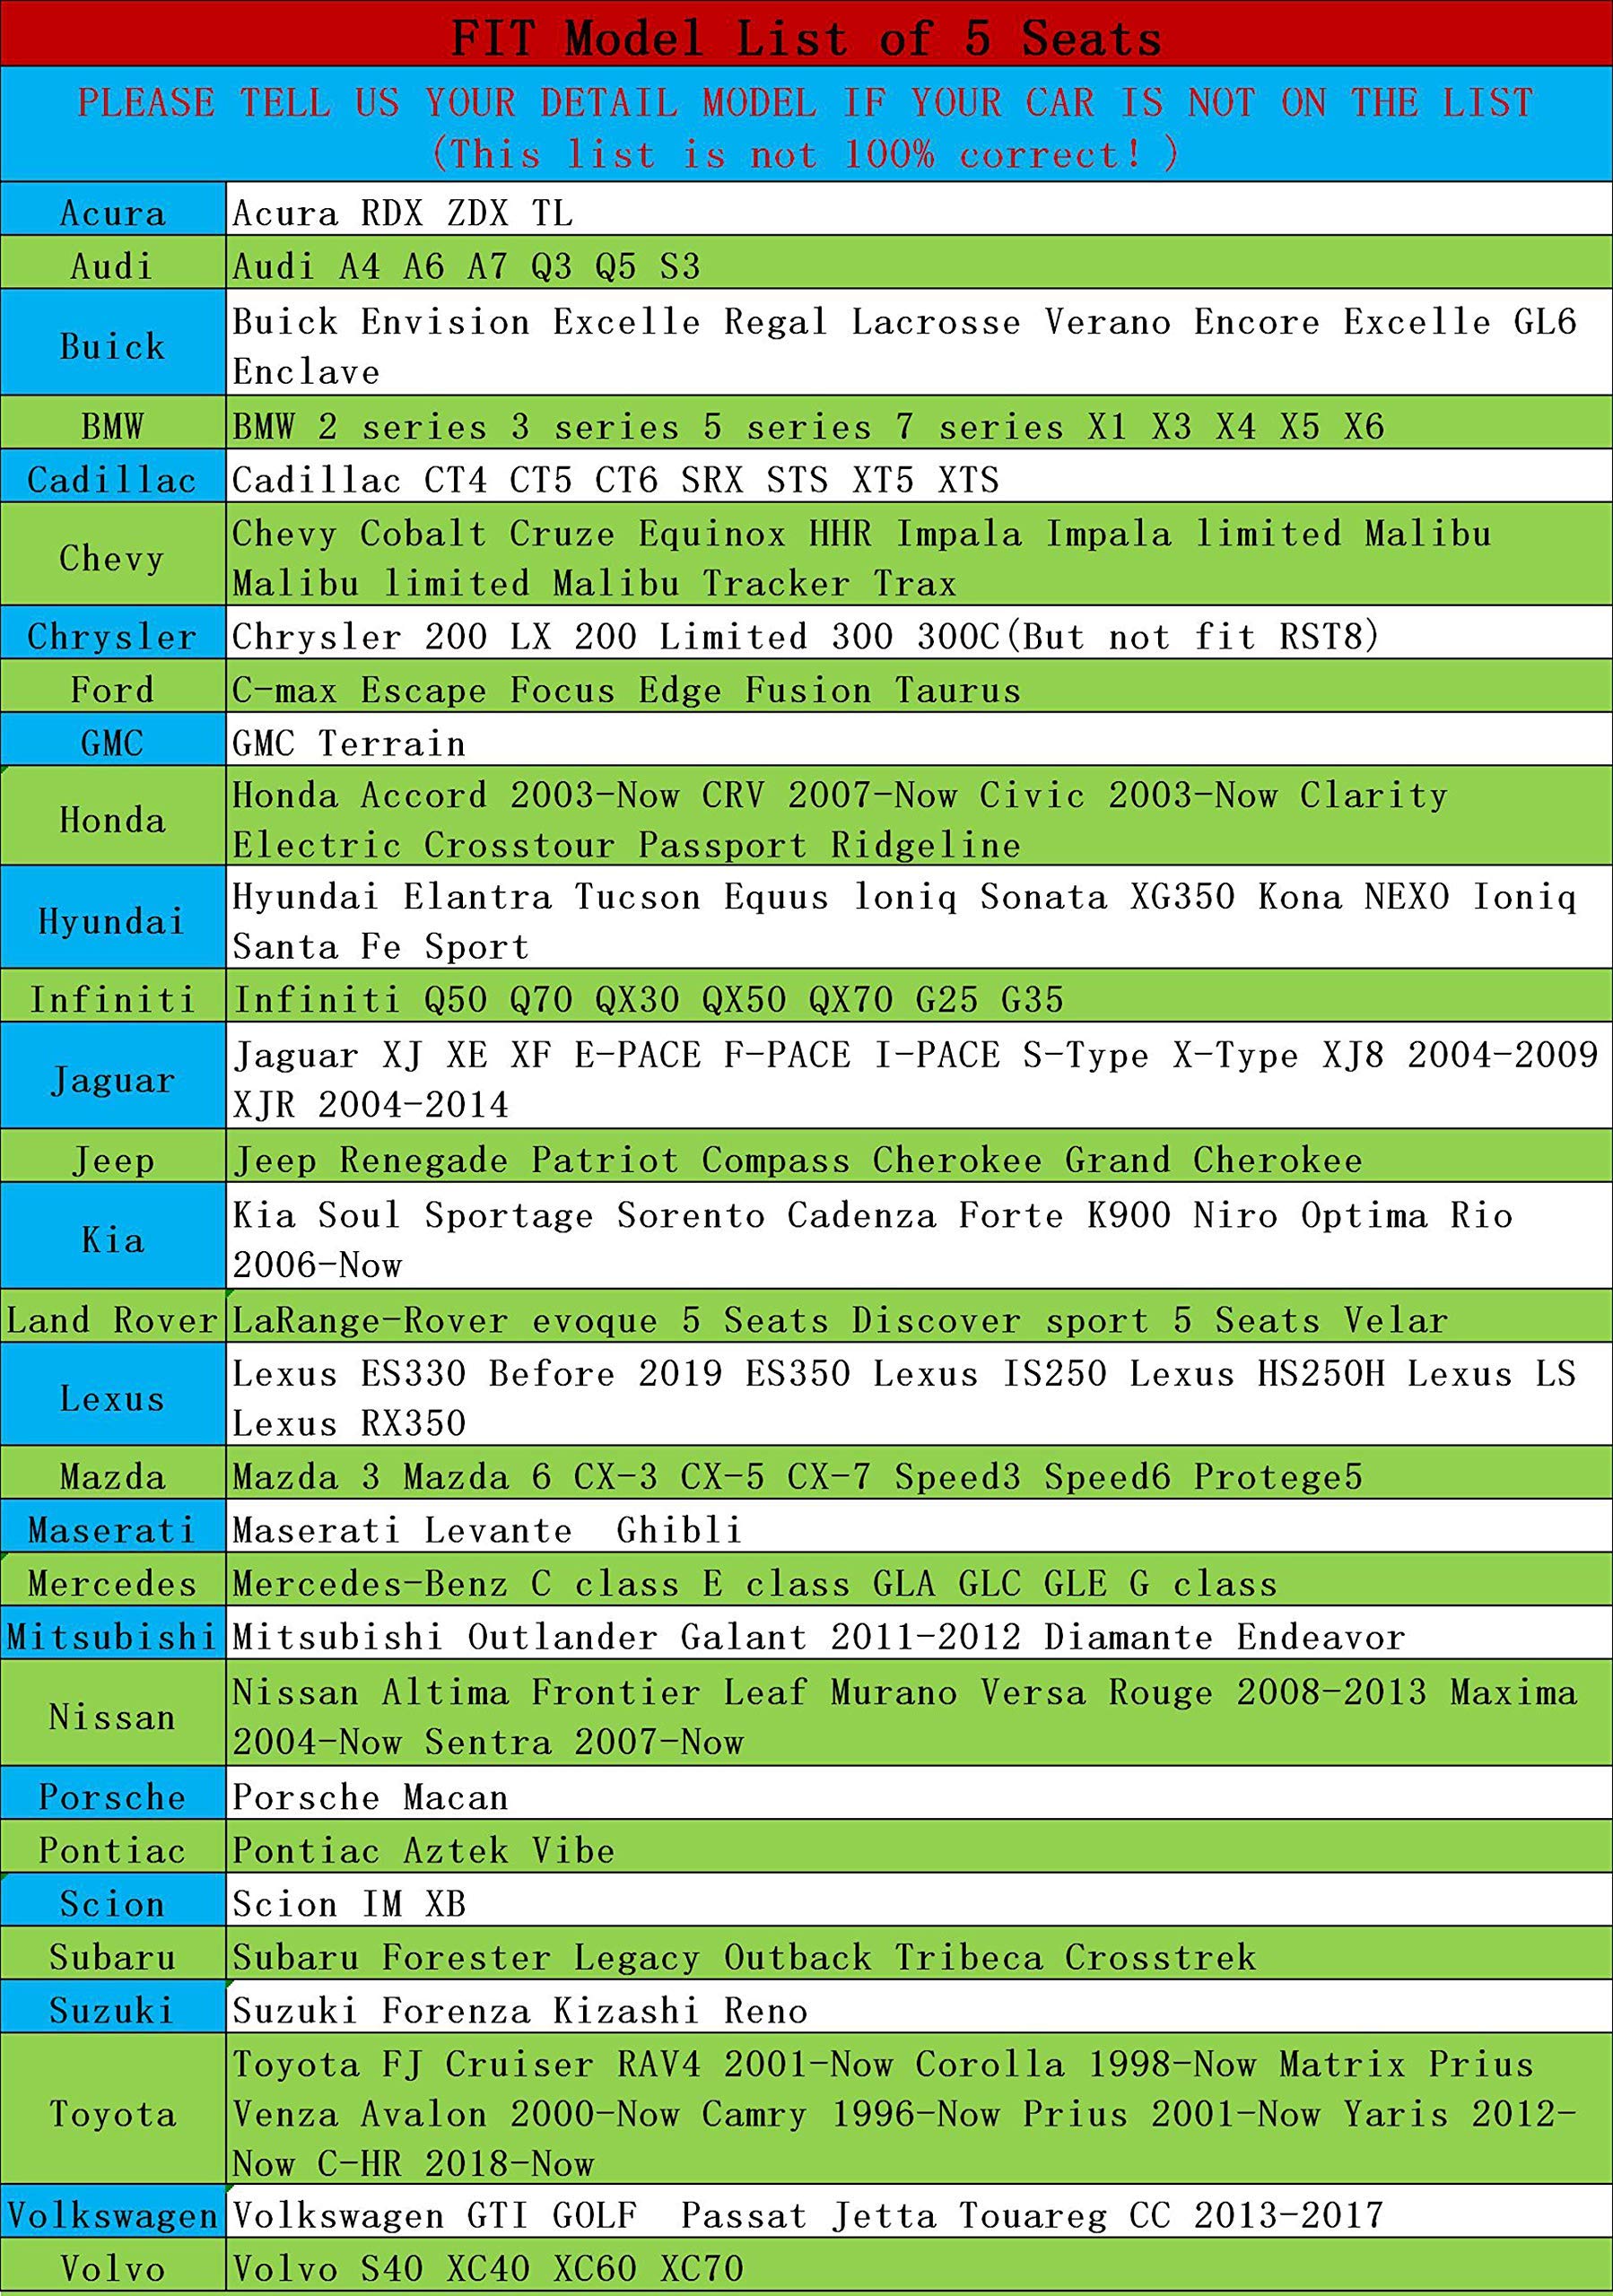The height and width of the screenshot is (2296, 1613).
Task: Select the Land Rover brand cell
Action: [113, 1317]
